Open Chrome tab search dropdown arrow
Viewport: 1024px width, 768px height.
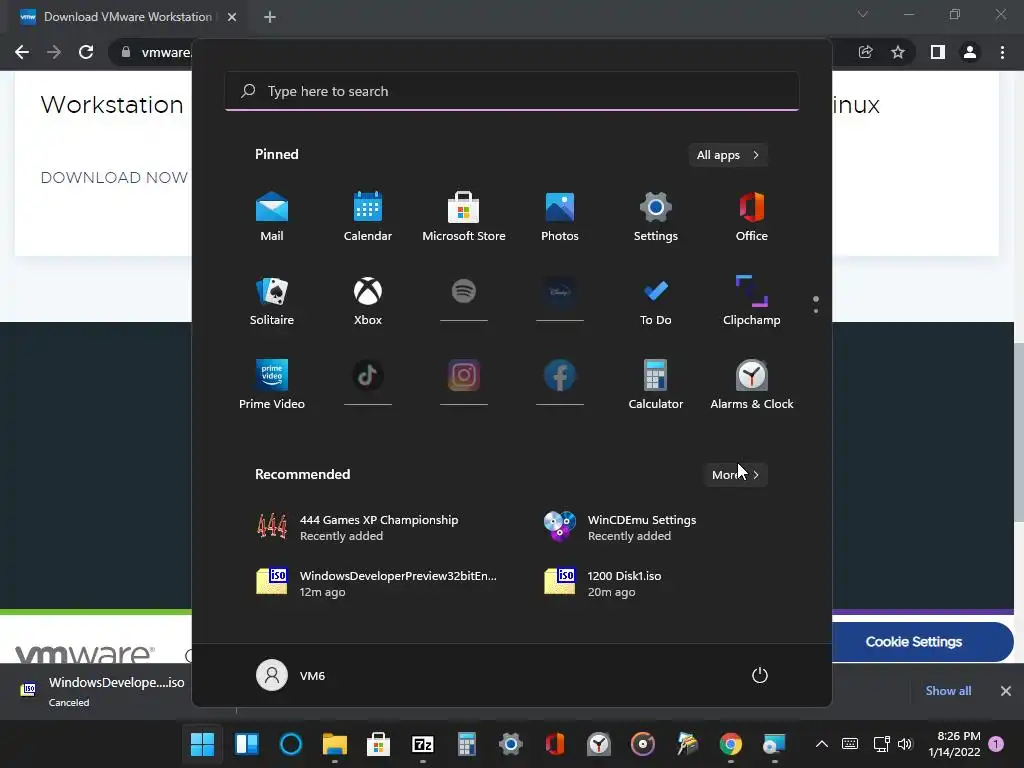863,14
